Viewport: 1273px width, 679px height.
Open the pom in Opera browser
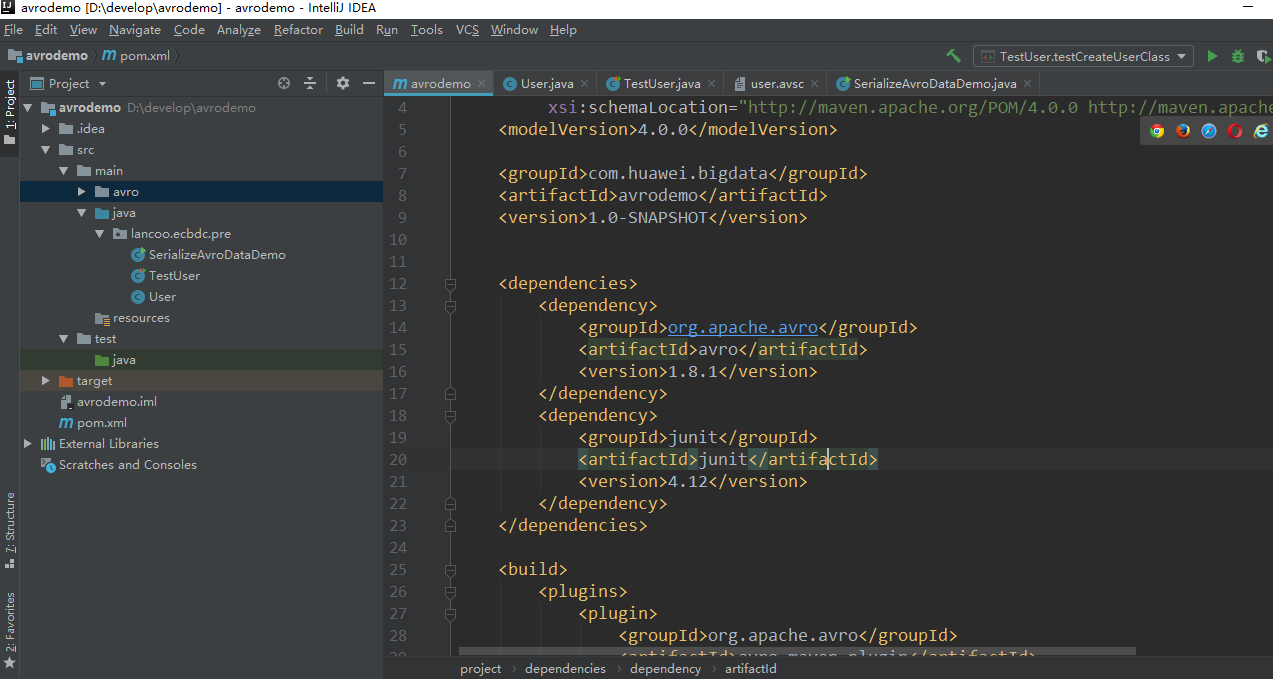(x=1235, y=130)
